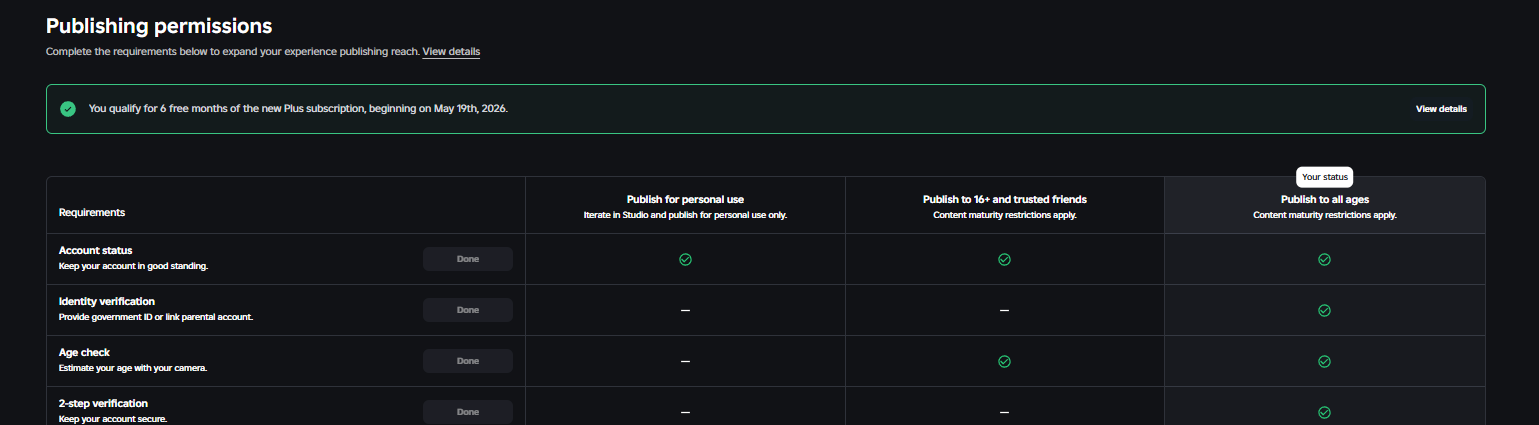Click the Done button for Age check
This screenshot has width=1539, height=425.
coord(468,361)
